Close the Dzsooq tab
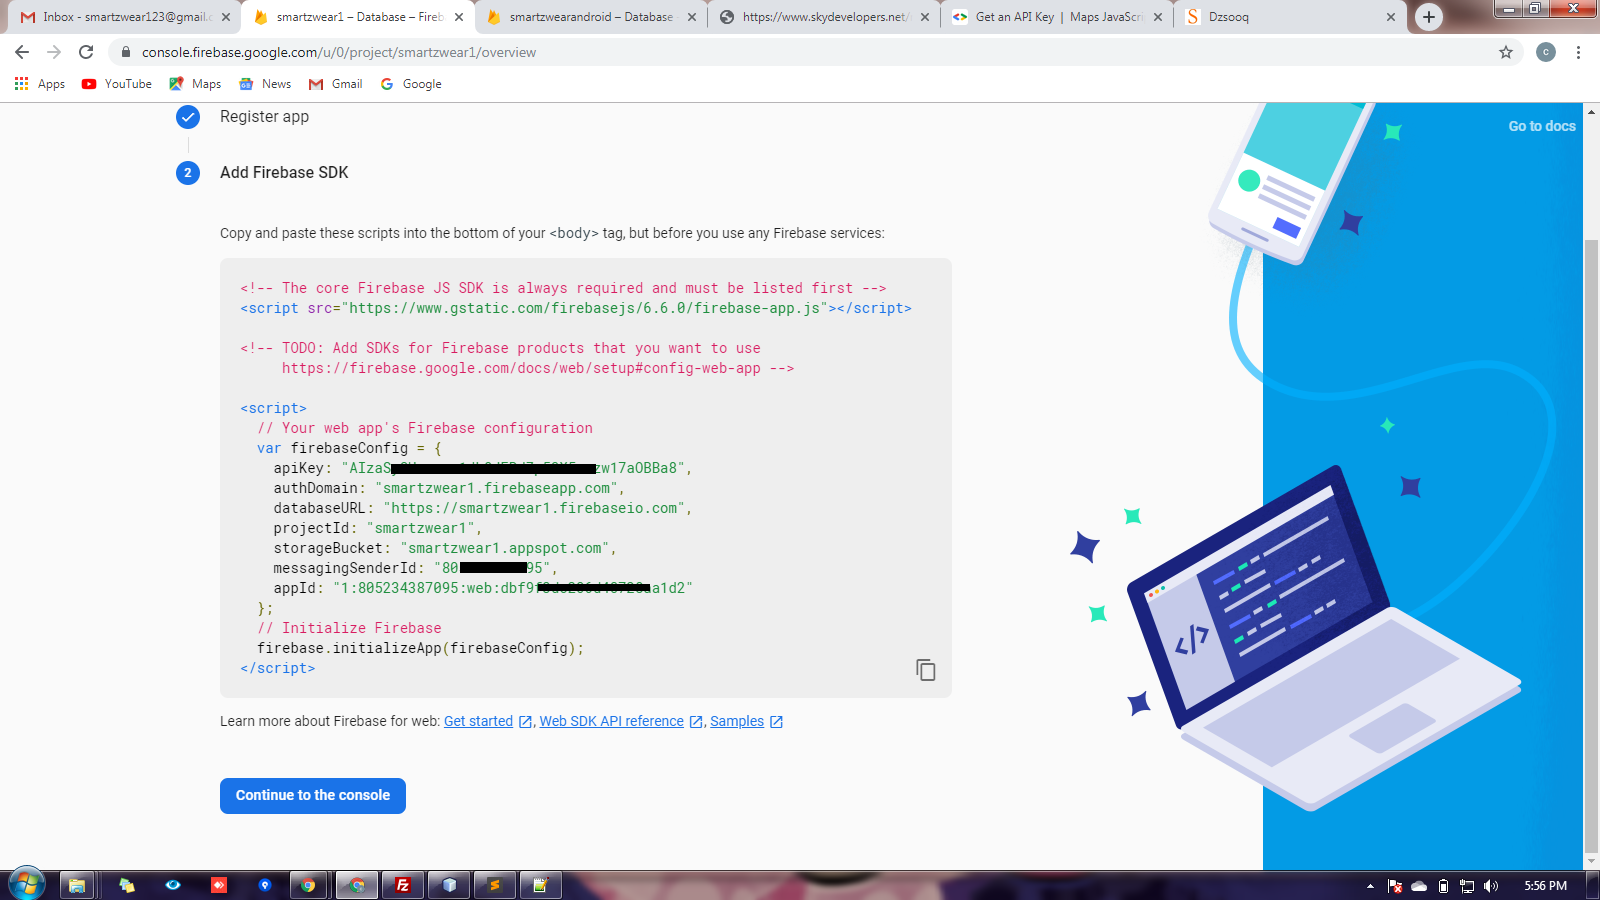 (x=1391, y=17)
